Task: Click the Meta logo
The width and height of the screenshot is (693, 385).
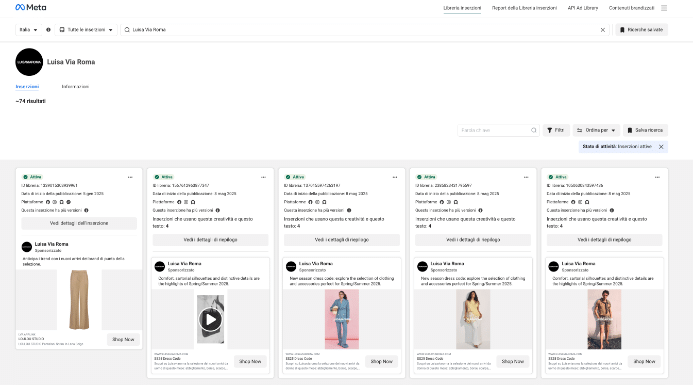Action: click(x=30, y=8)
